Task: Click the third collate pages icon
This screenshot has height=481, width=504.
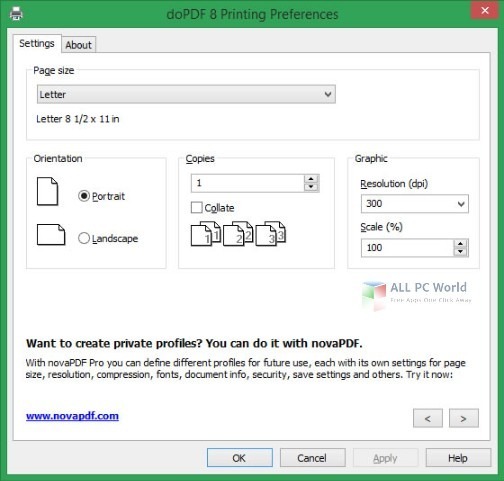Action: click(270, 234)
